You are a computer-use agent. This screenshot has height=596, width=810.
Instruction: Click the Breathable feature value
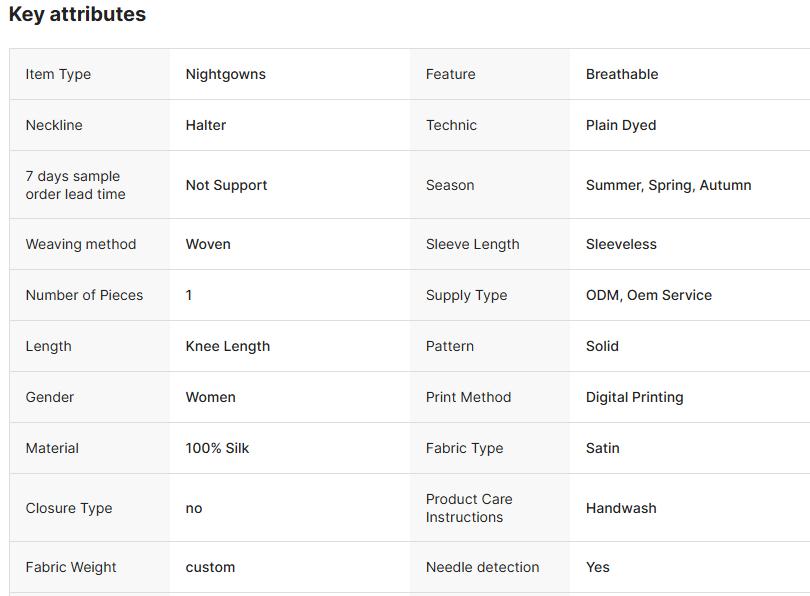click(622, 74)
